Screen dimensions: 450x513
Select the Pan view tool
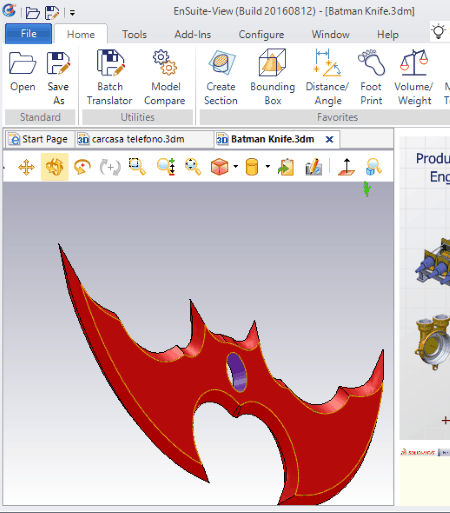(x=26, y=167)
